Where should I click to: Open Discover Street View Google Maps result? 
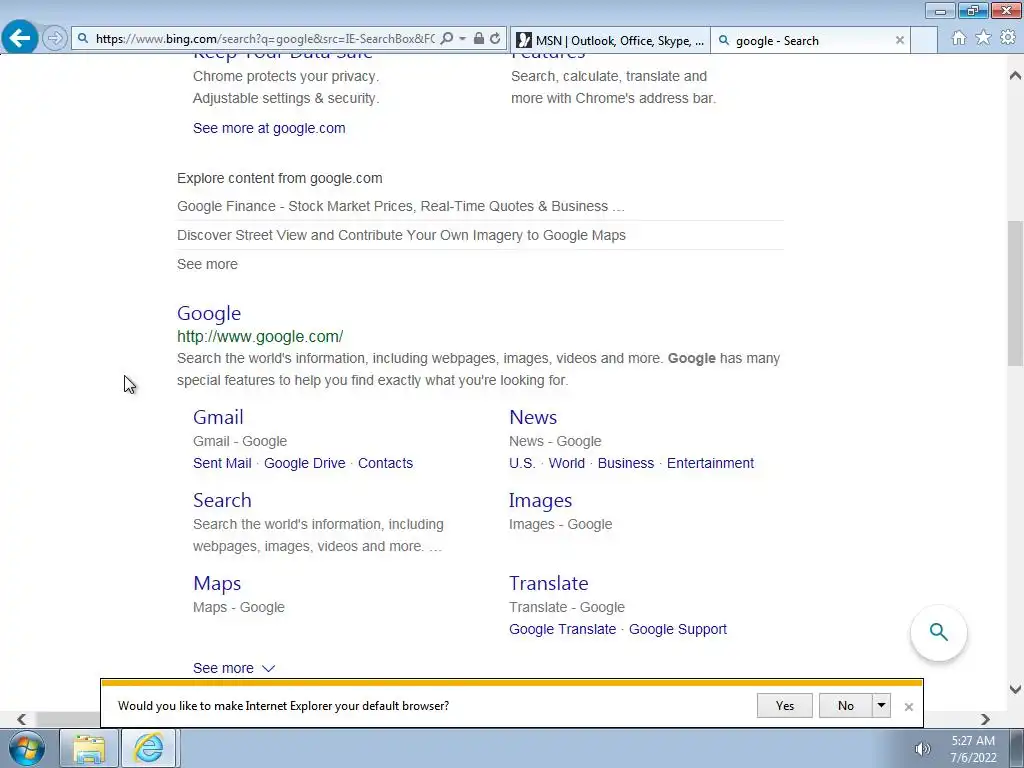point(401,235)
